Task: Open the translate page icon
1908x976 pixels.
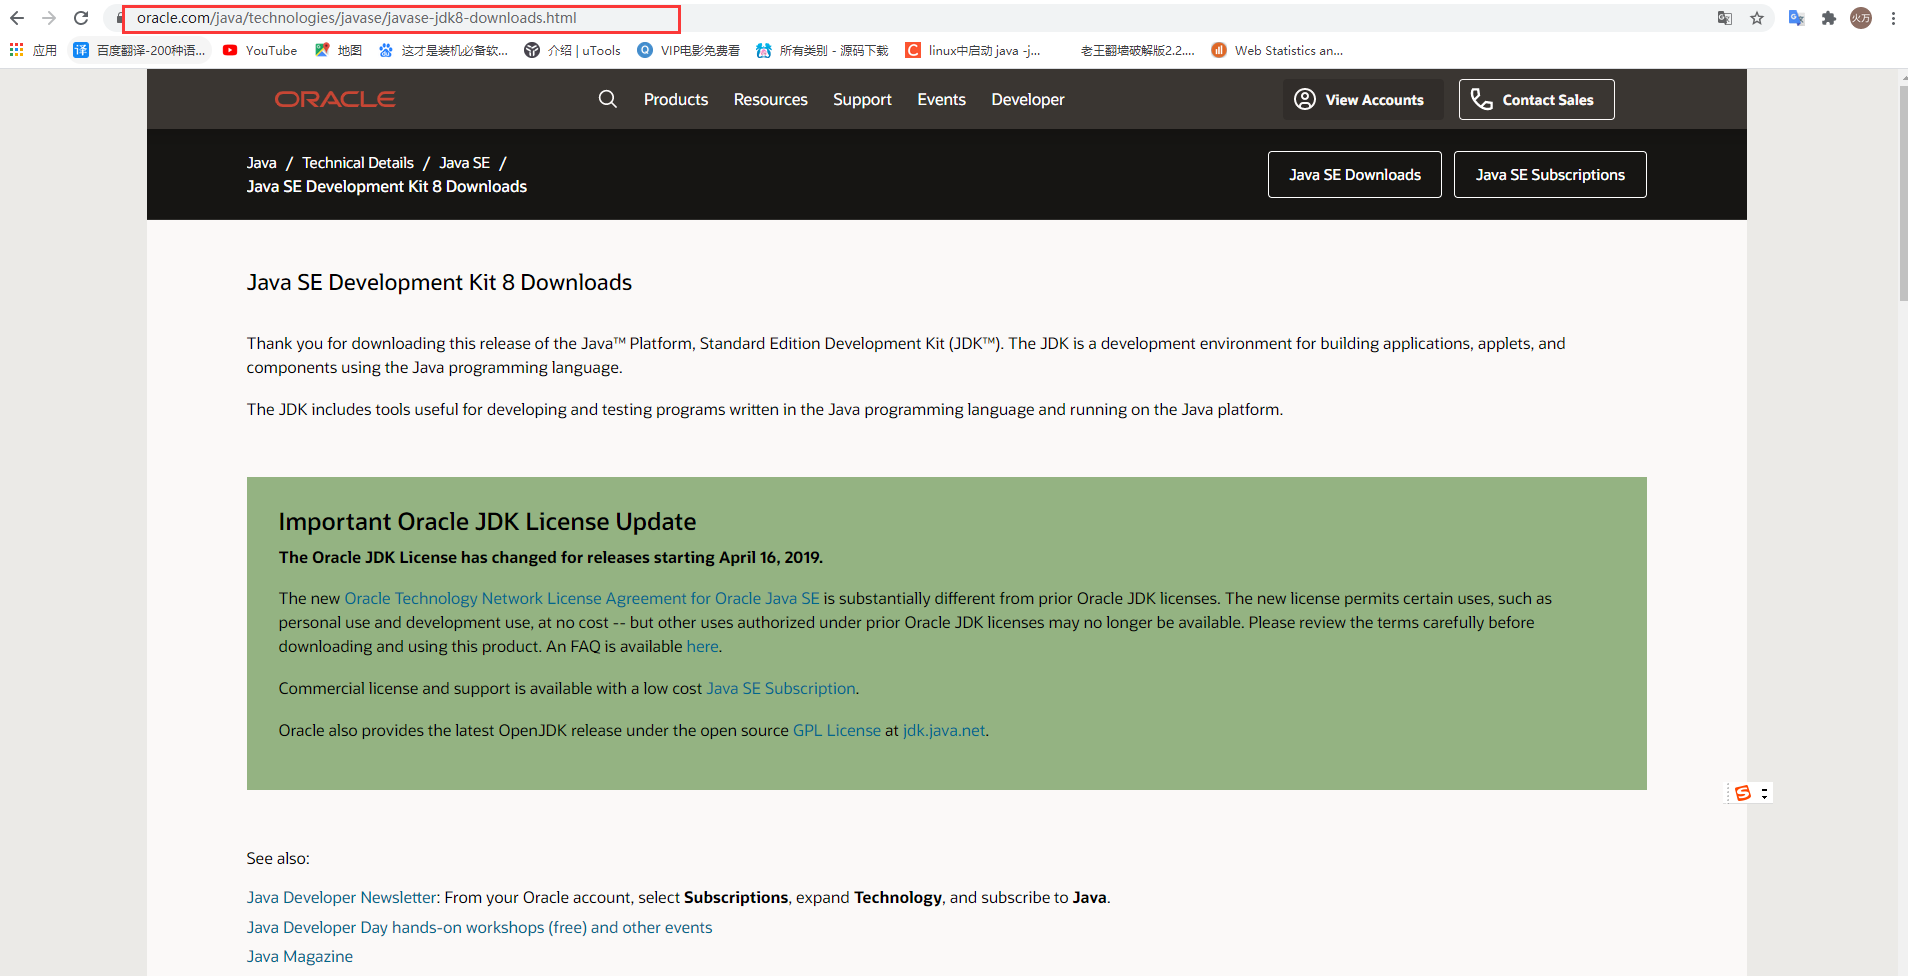Action: pyautogui.click(x=1725, y=18)
